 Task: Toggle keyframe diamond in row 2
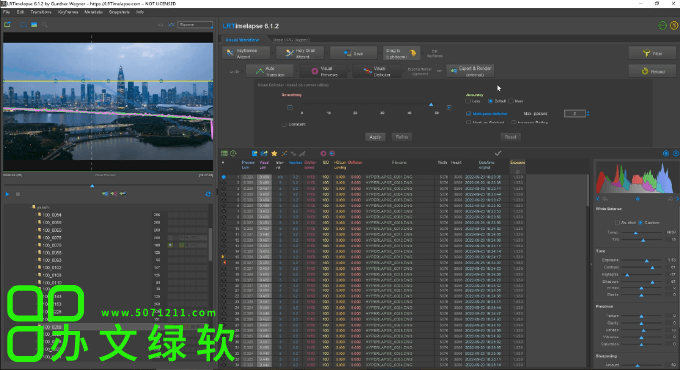[224, 183]
